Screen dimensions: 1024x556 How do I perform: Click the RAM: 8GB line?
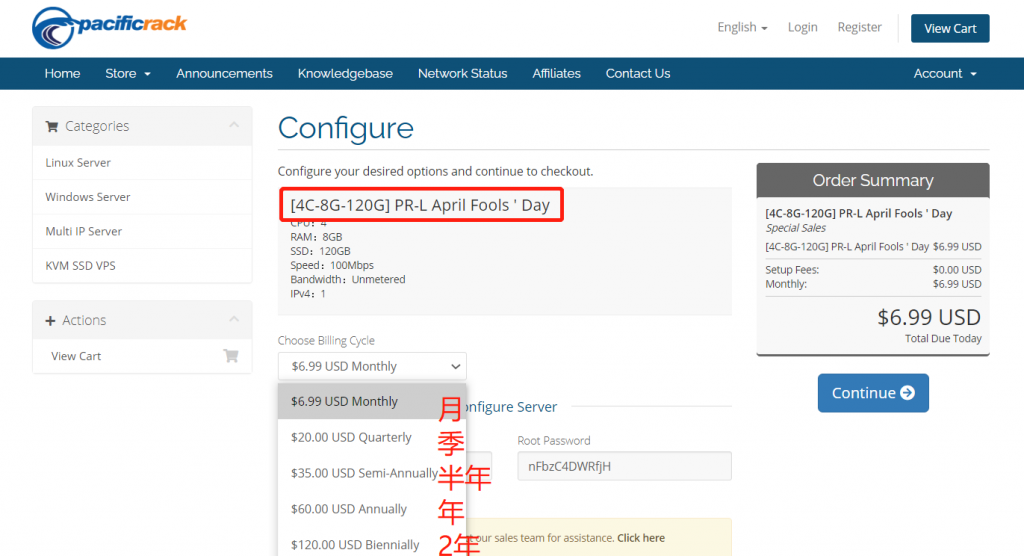point(316,237)
